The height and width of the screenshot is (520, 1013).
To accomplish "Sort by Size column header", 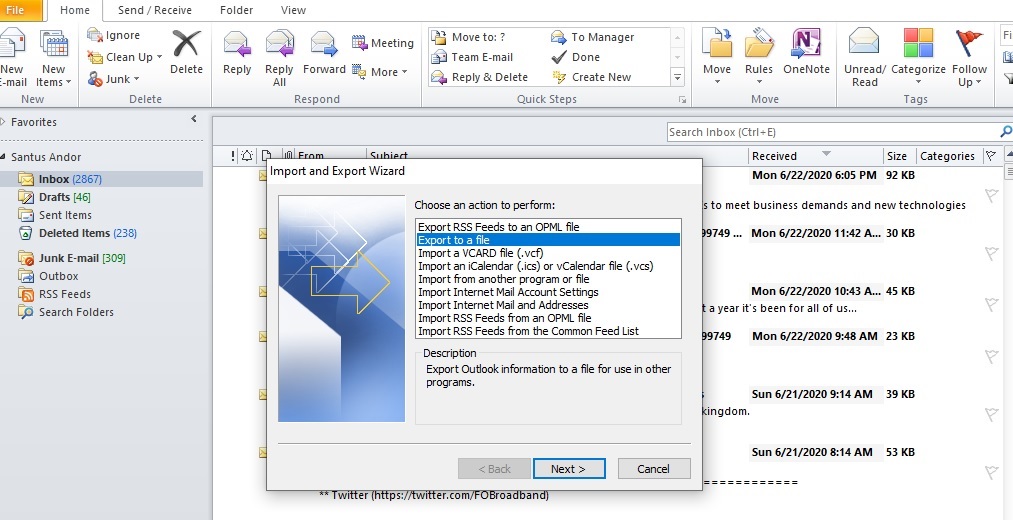I will (899, 156).
